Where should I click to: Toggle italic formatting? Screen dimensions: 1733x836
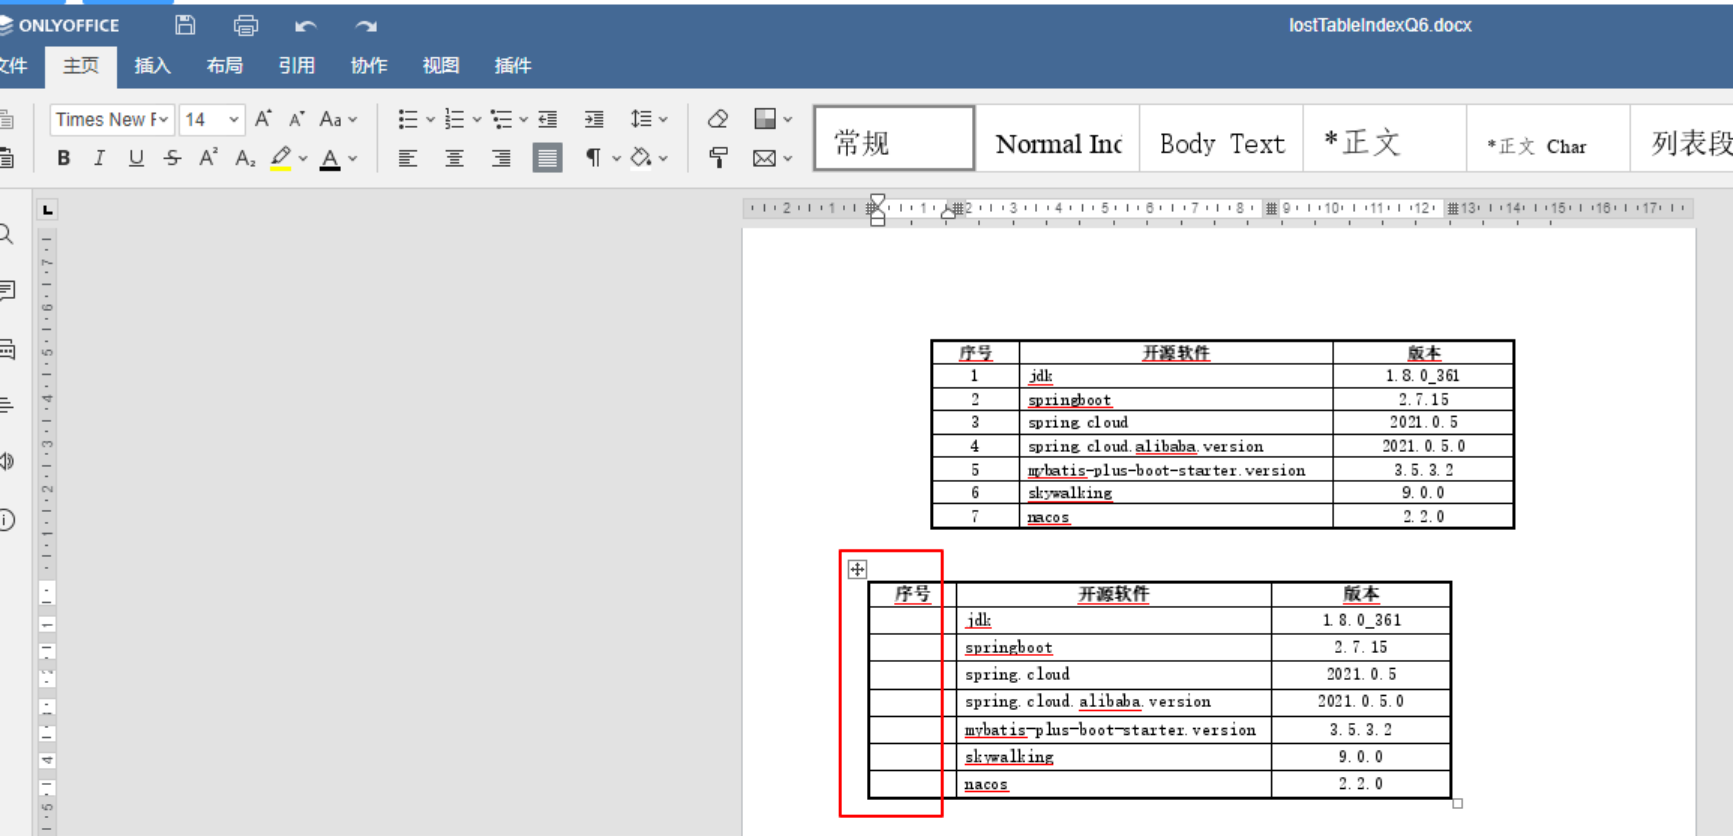(99, 158)
